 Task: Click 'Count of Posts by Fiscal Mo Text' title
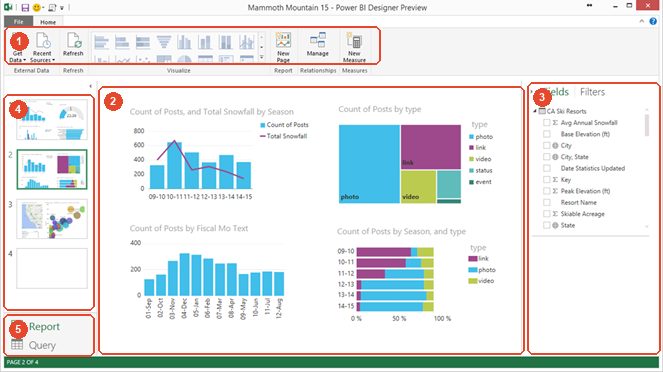tap(189, 228)
